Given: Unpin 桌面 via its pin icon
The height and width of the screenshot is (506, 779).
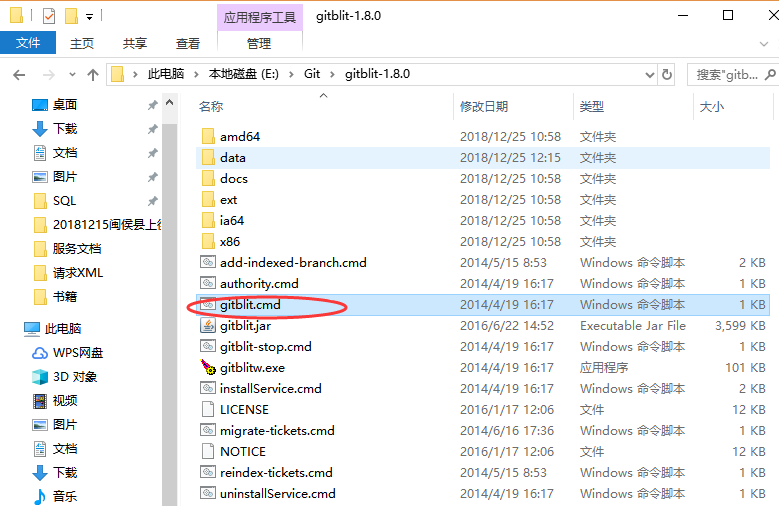Looking at the screenshot, I should (153, 105).
